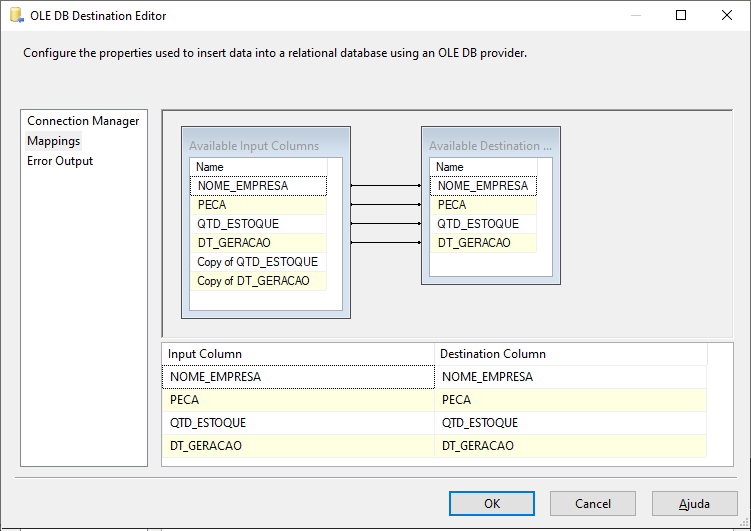Select DT_GERACAO in Available Input Columns
The height and width of the screenshot is (531, 751).
[259, 243]
